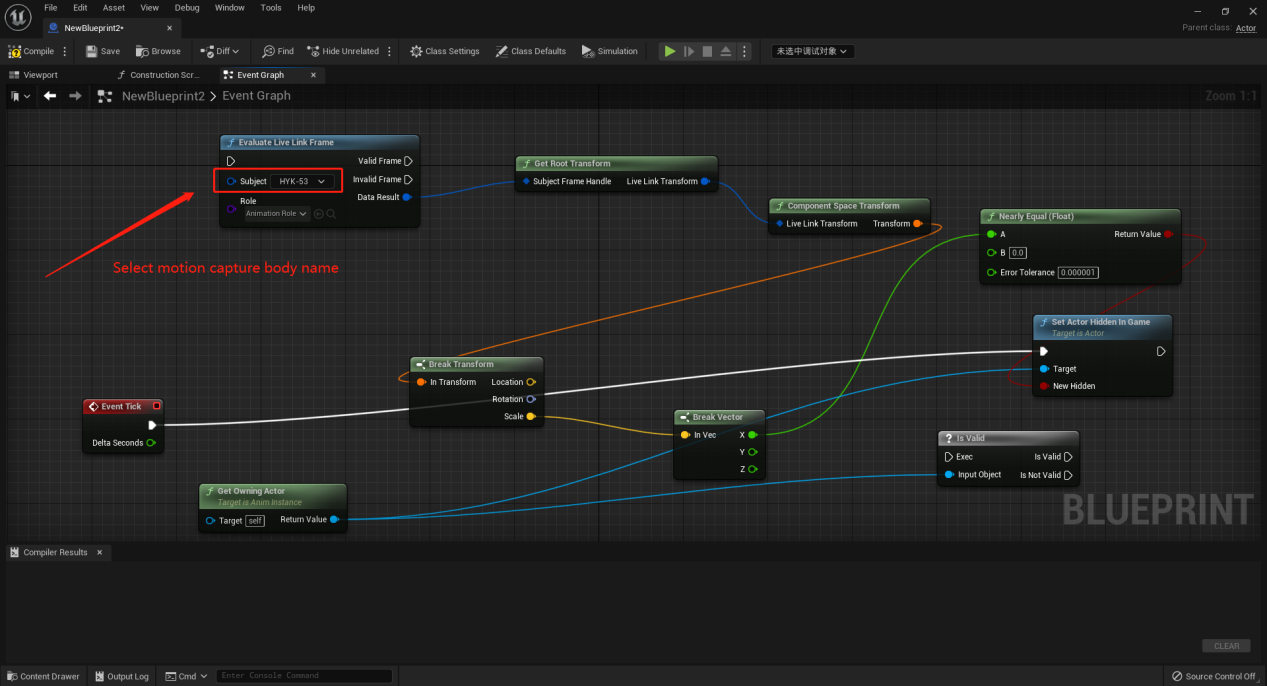This screenshot has height=686, width=1267.
Task: Click the green Play button
Action: coord(670,51)
